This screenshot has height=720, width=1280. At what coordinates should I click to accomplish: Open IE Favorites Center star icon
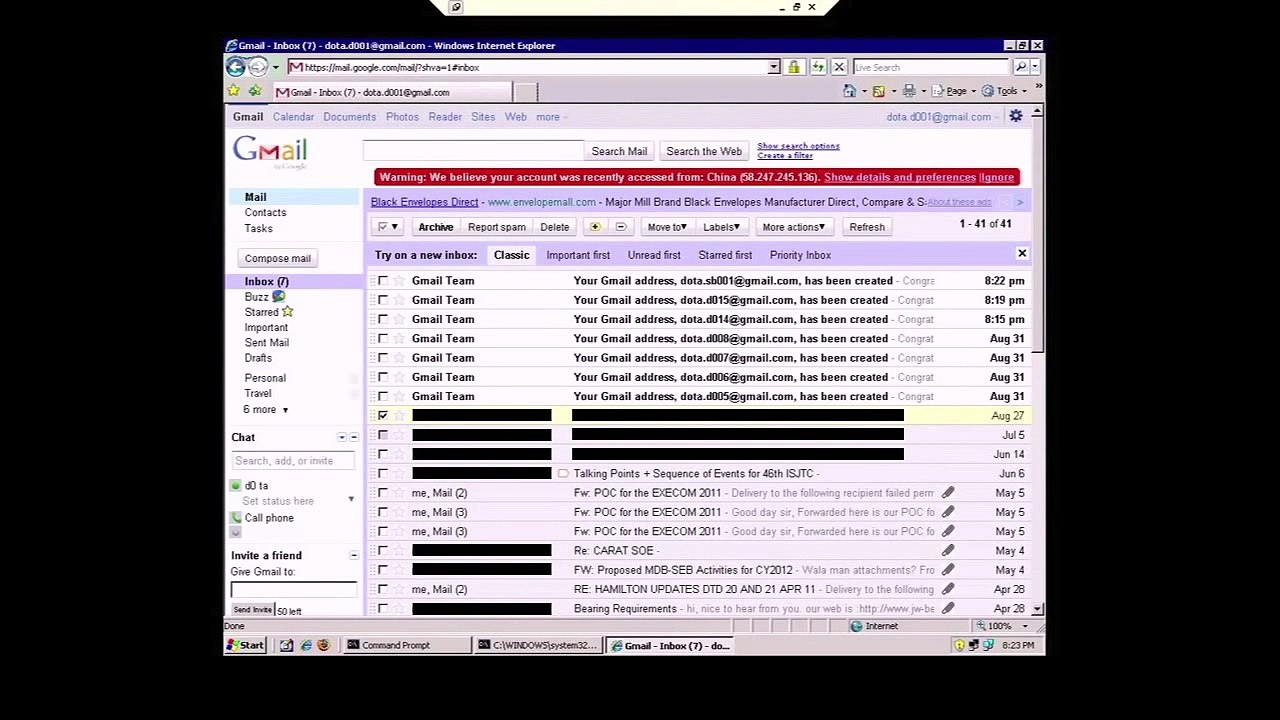click(x=234, y=91)
